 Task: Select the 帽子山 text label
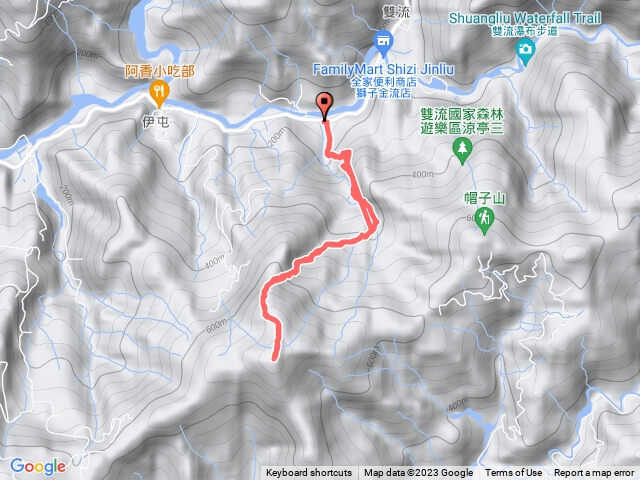tap(484, 198)
